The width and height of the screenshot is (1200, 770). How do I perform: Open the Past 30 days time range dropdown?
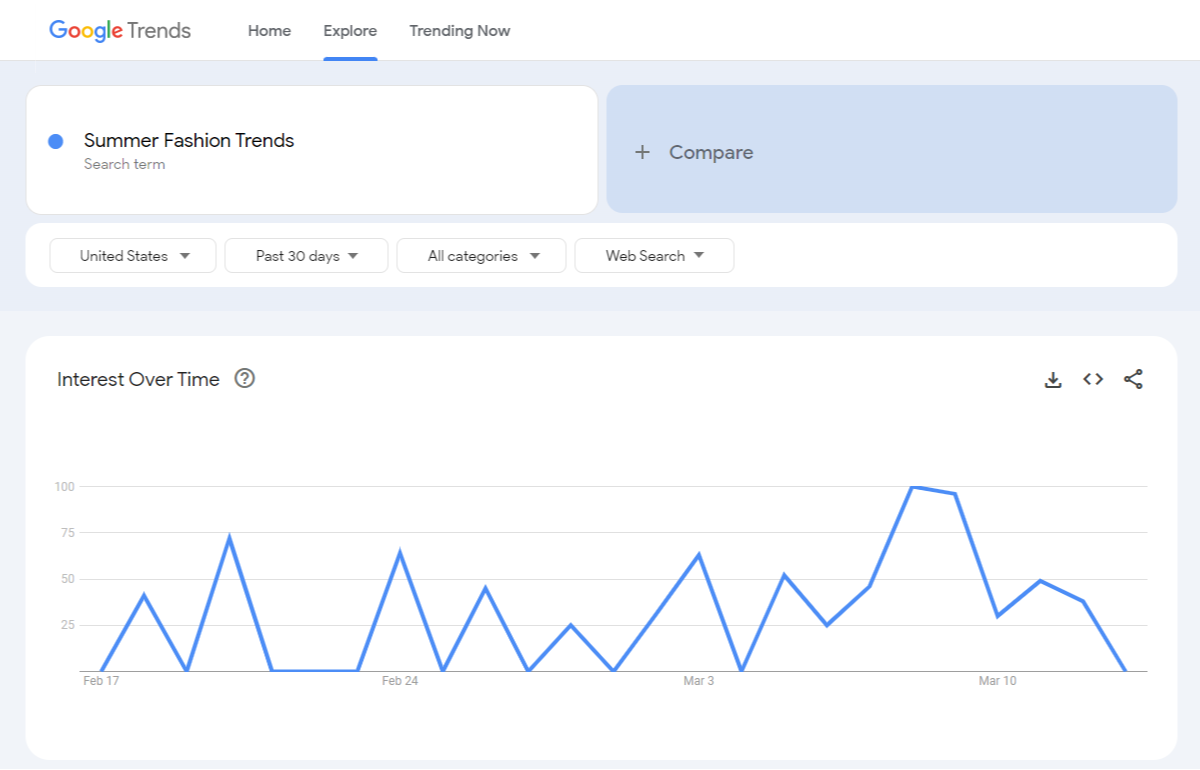[306, 256]
